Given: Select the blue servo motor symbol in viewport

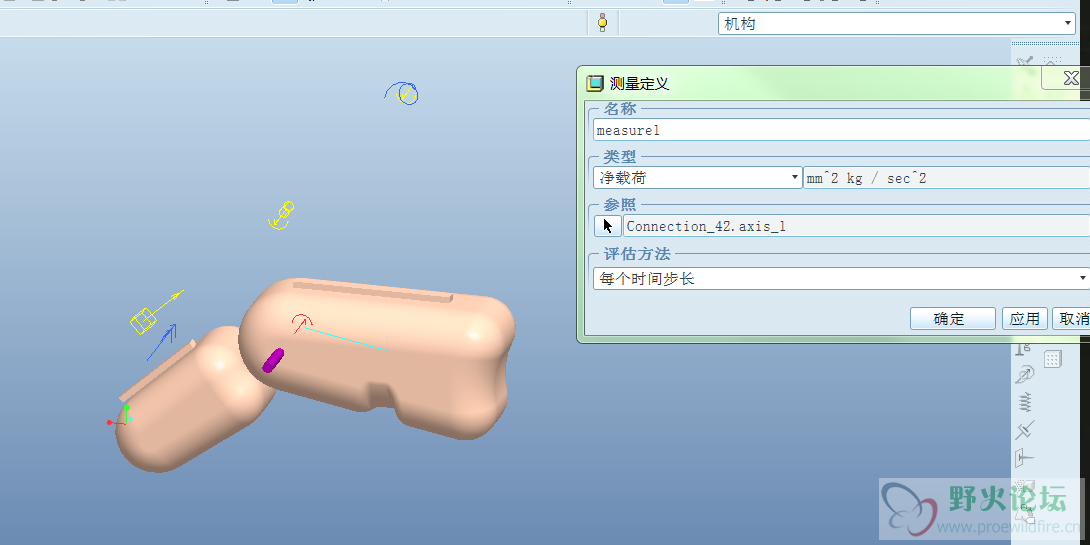Looking at the screenshot, I should tap(402, 93).
